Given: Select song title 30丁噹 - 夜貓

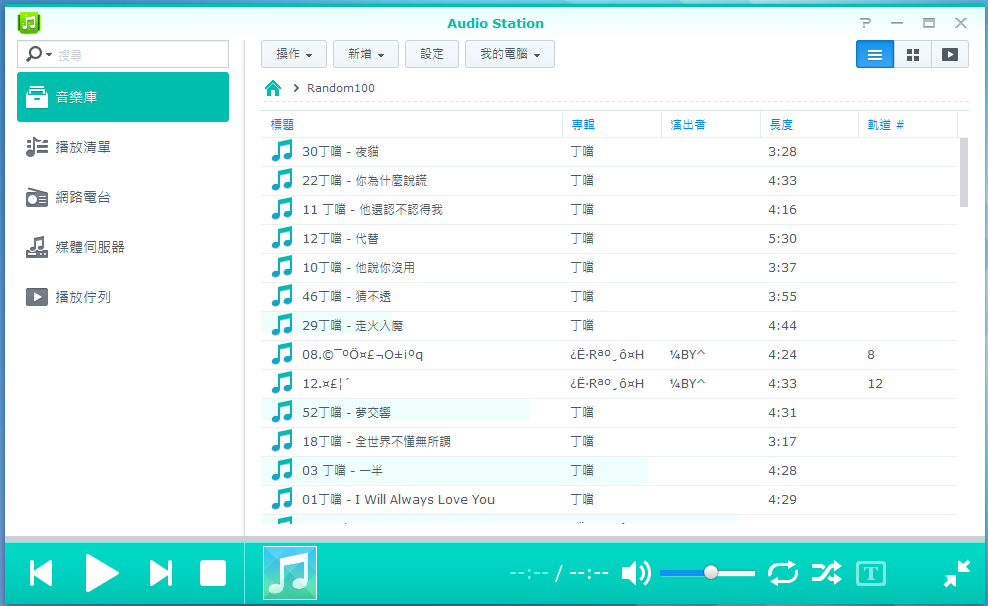Looking at the screenshot, I should click(340, 152).
